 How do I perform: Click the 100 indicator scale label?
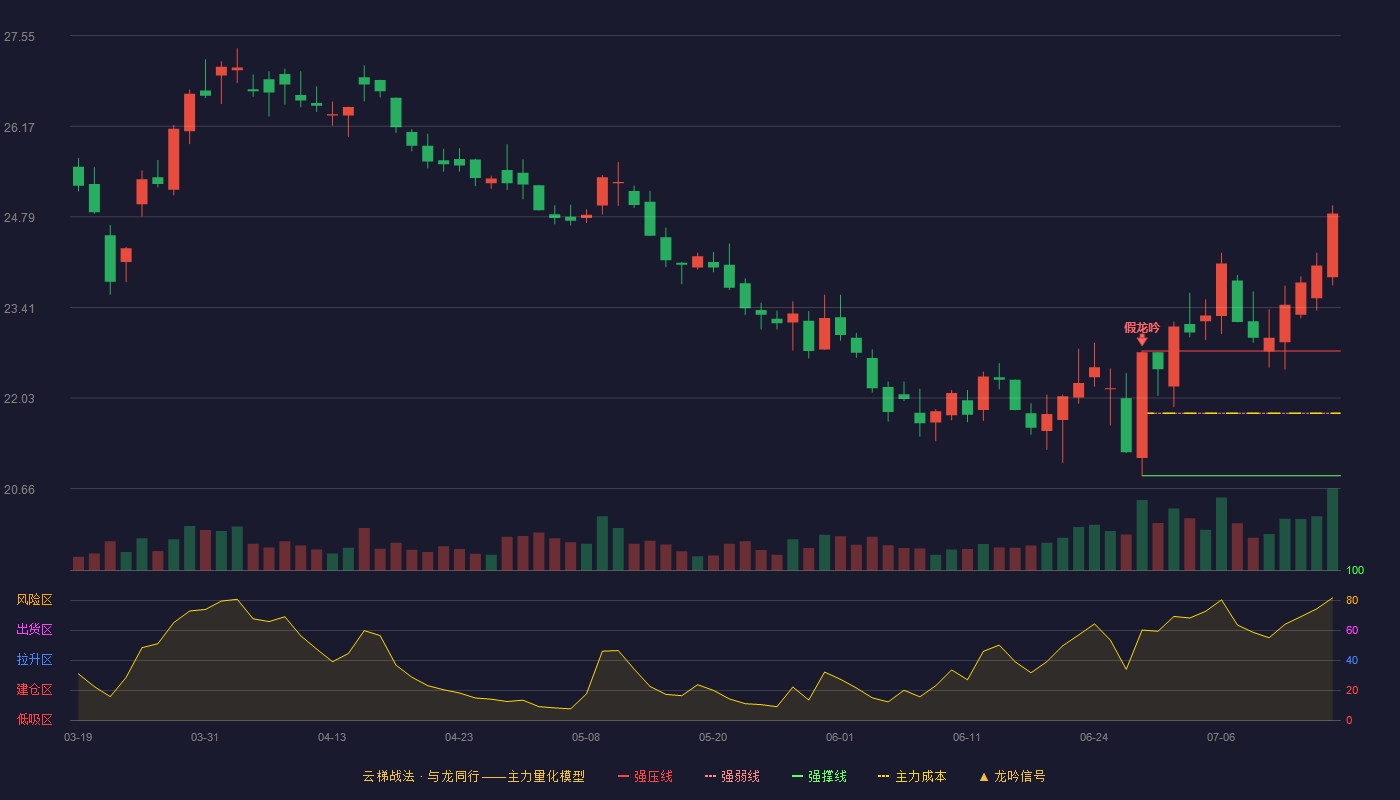coord(1355,571)
